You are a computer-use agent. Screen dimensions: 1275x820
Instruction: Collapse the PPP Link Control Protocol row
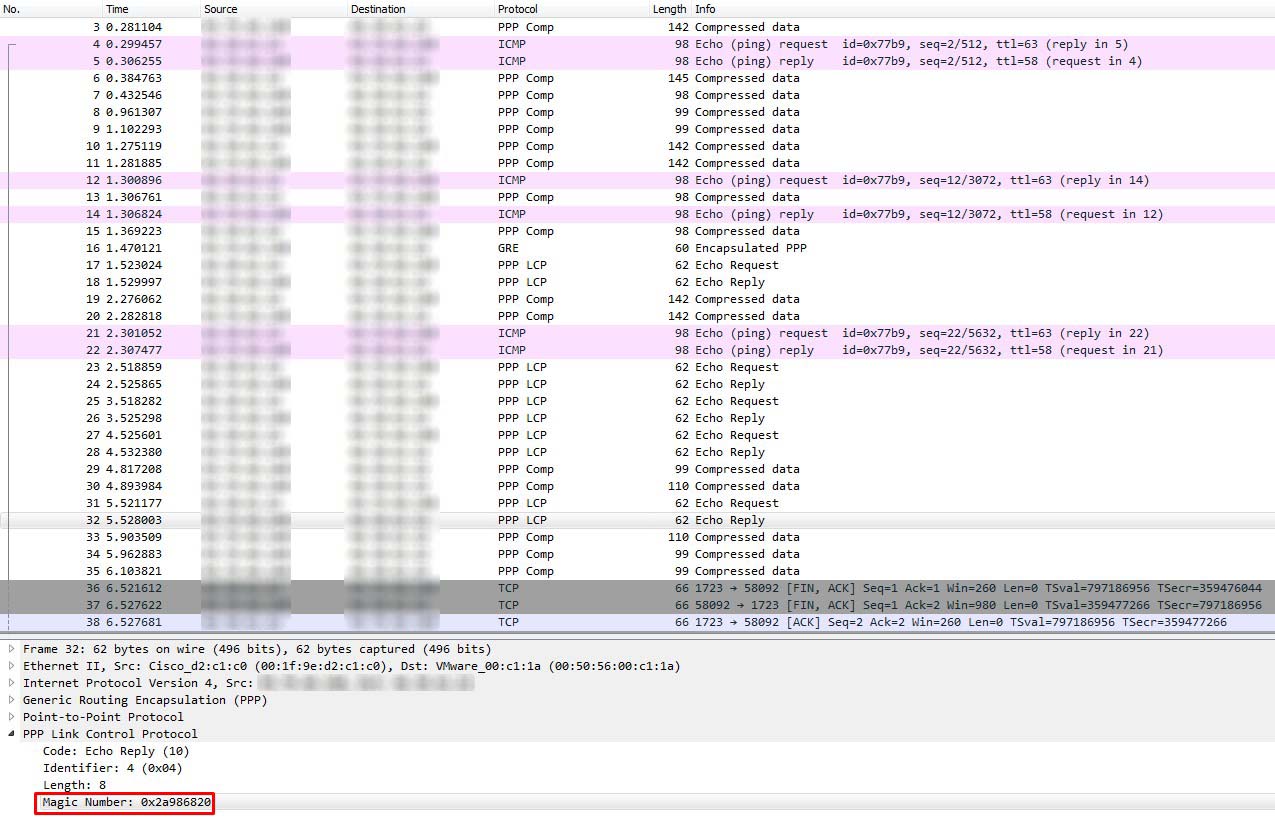(x=12, y=734)
